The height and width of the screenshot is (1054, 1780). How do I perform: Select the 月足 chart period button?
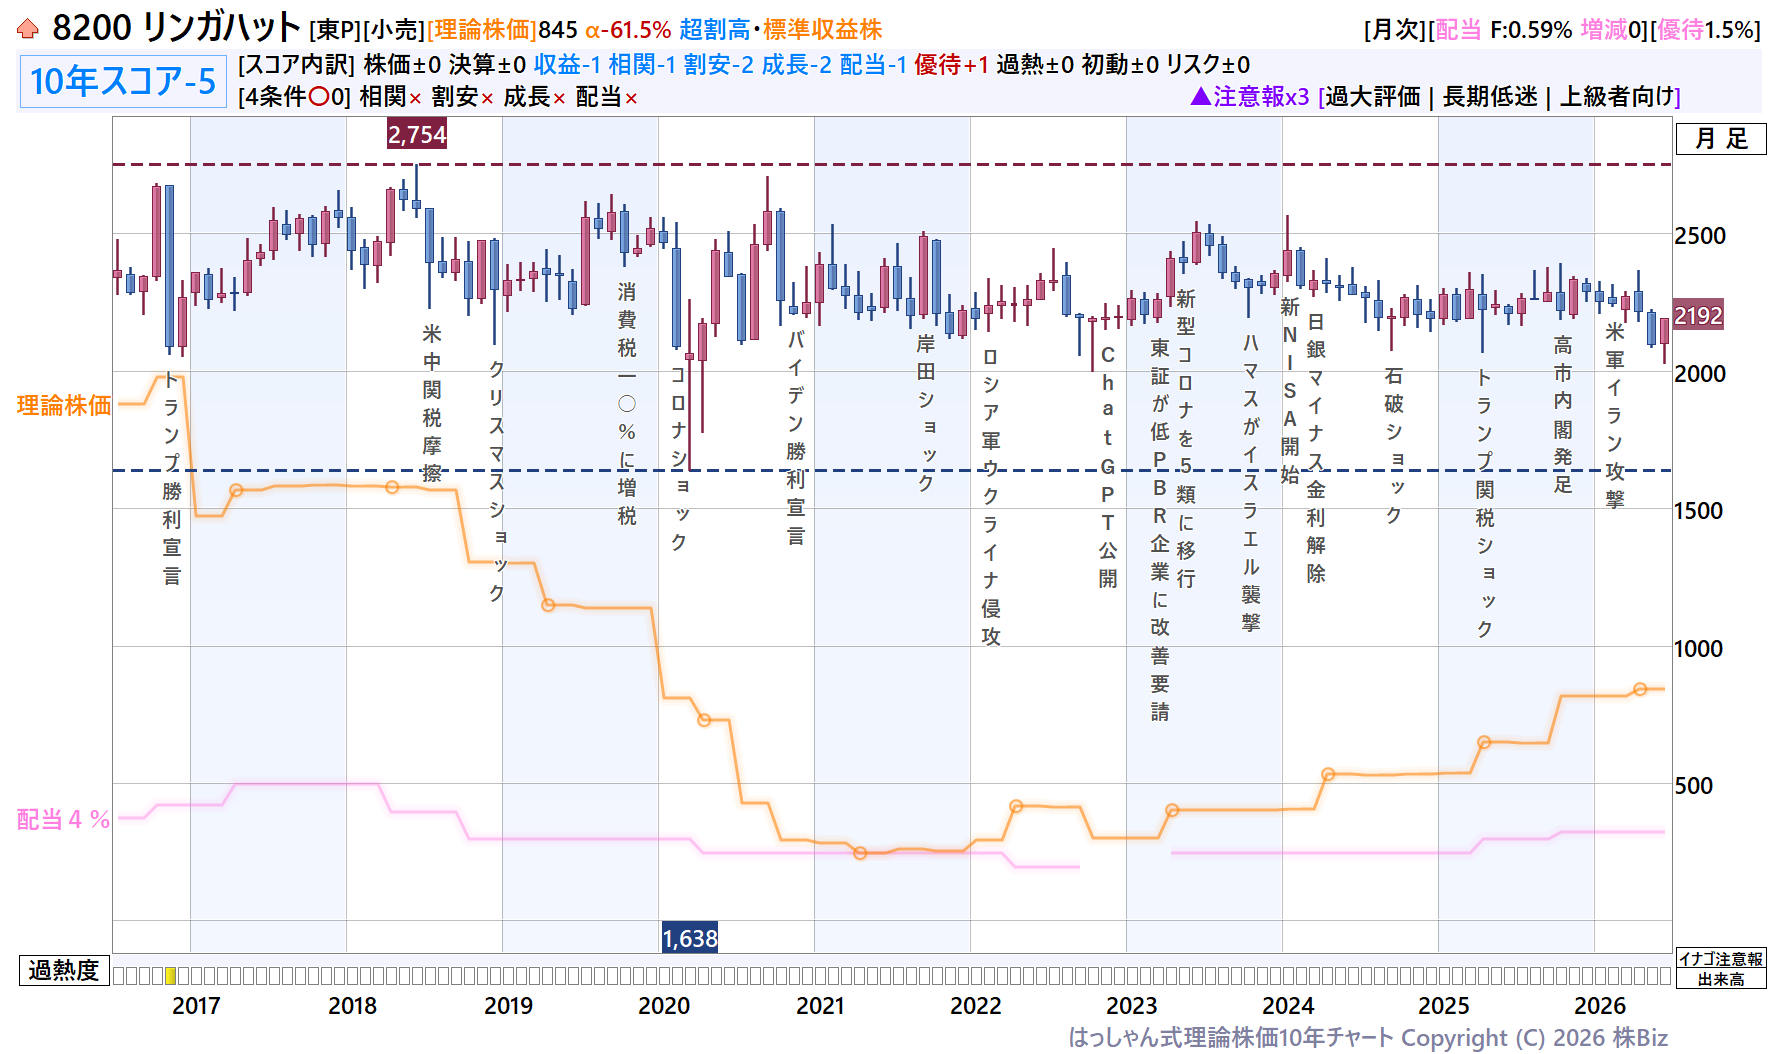1721,139
